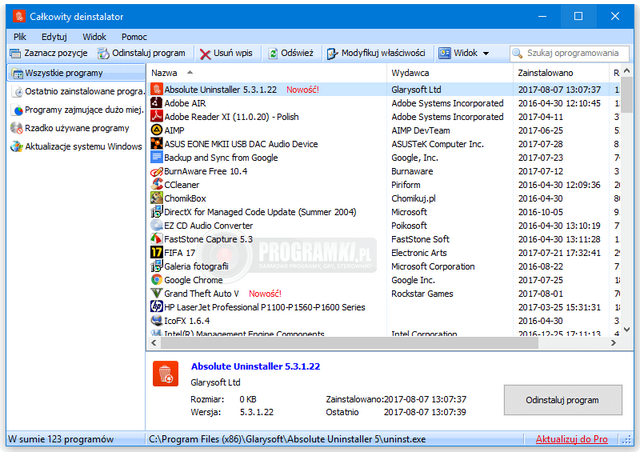
Task: Click the date 2017-06-25 for AIMP
Action: pyautogui.click(x=540, y=130)
